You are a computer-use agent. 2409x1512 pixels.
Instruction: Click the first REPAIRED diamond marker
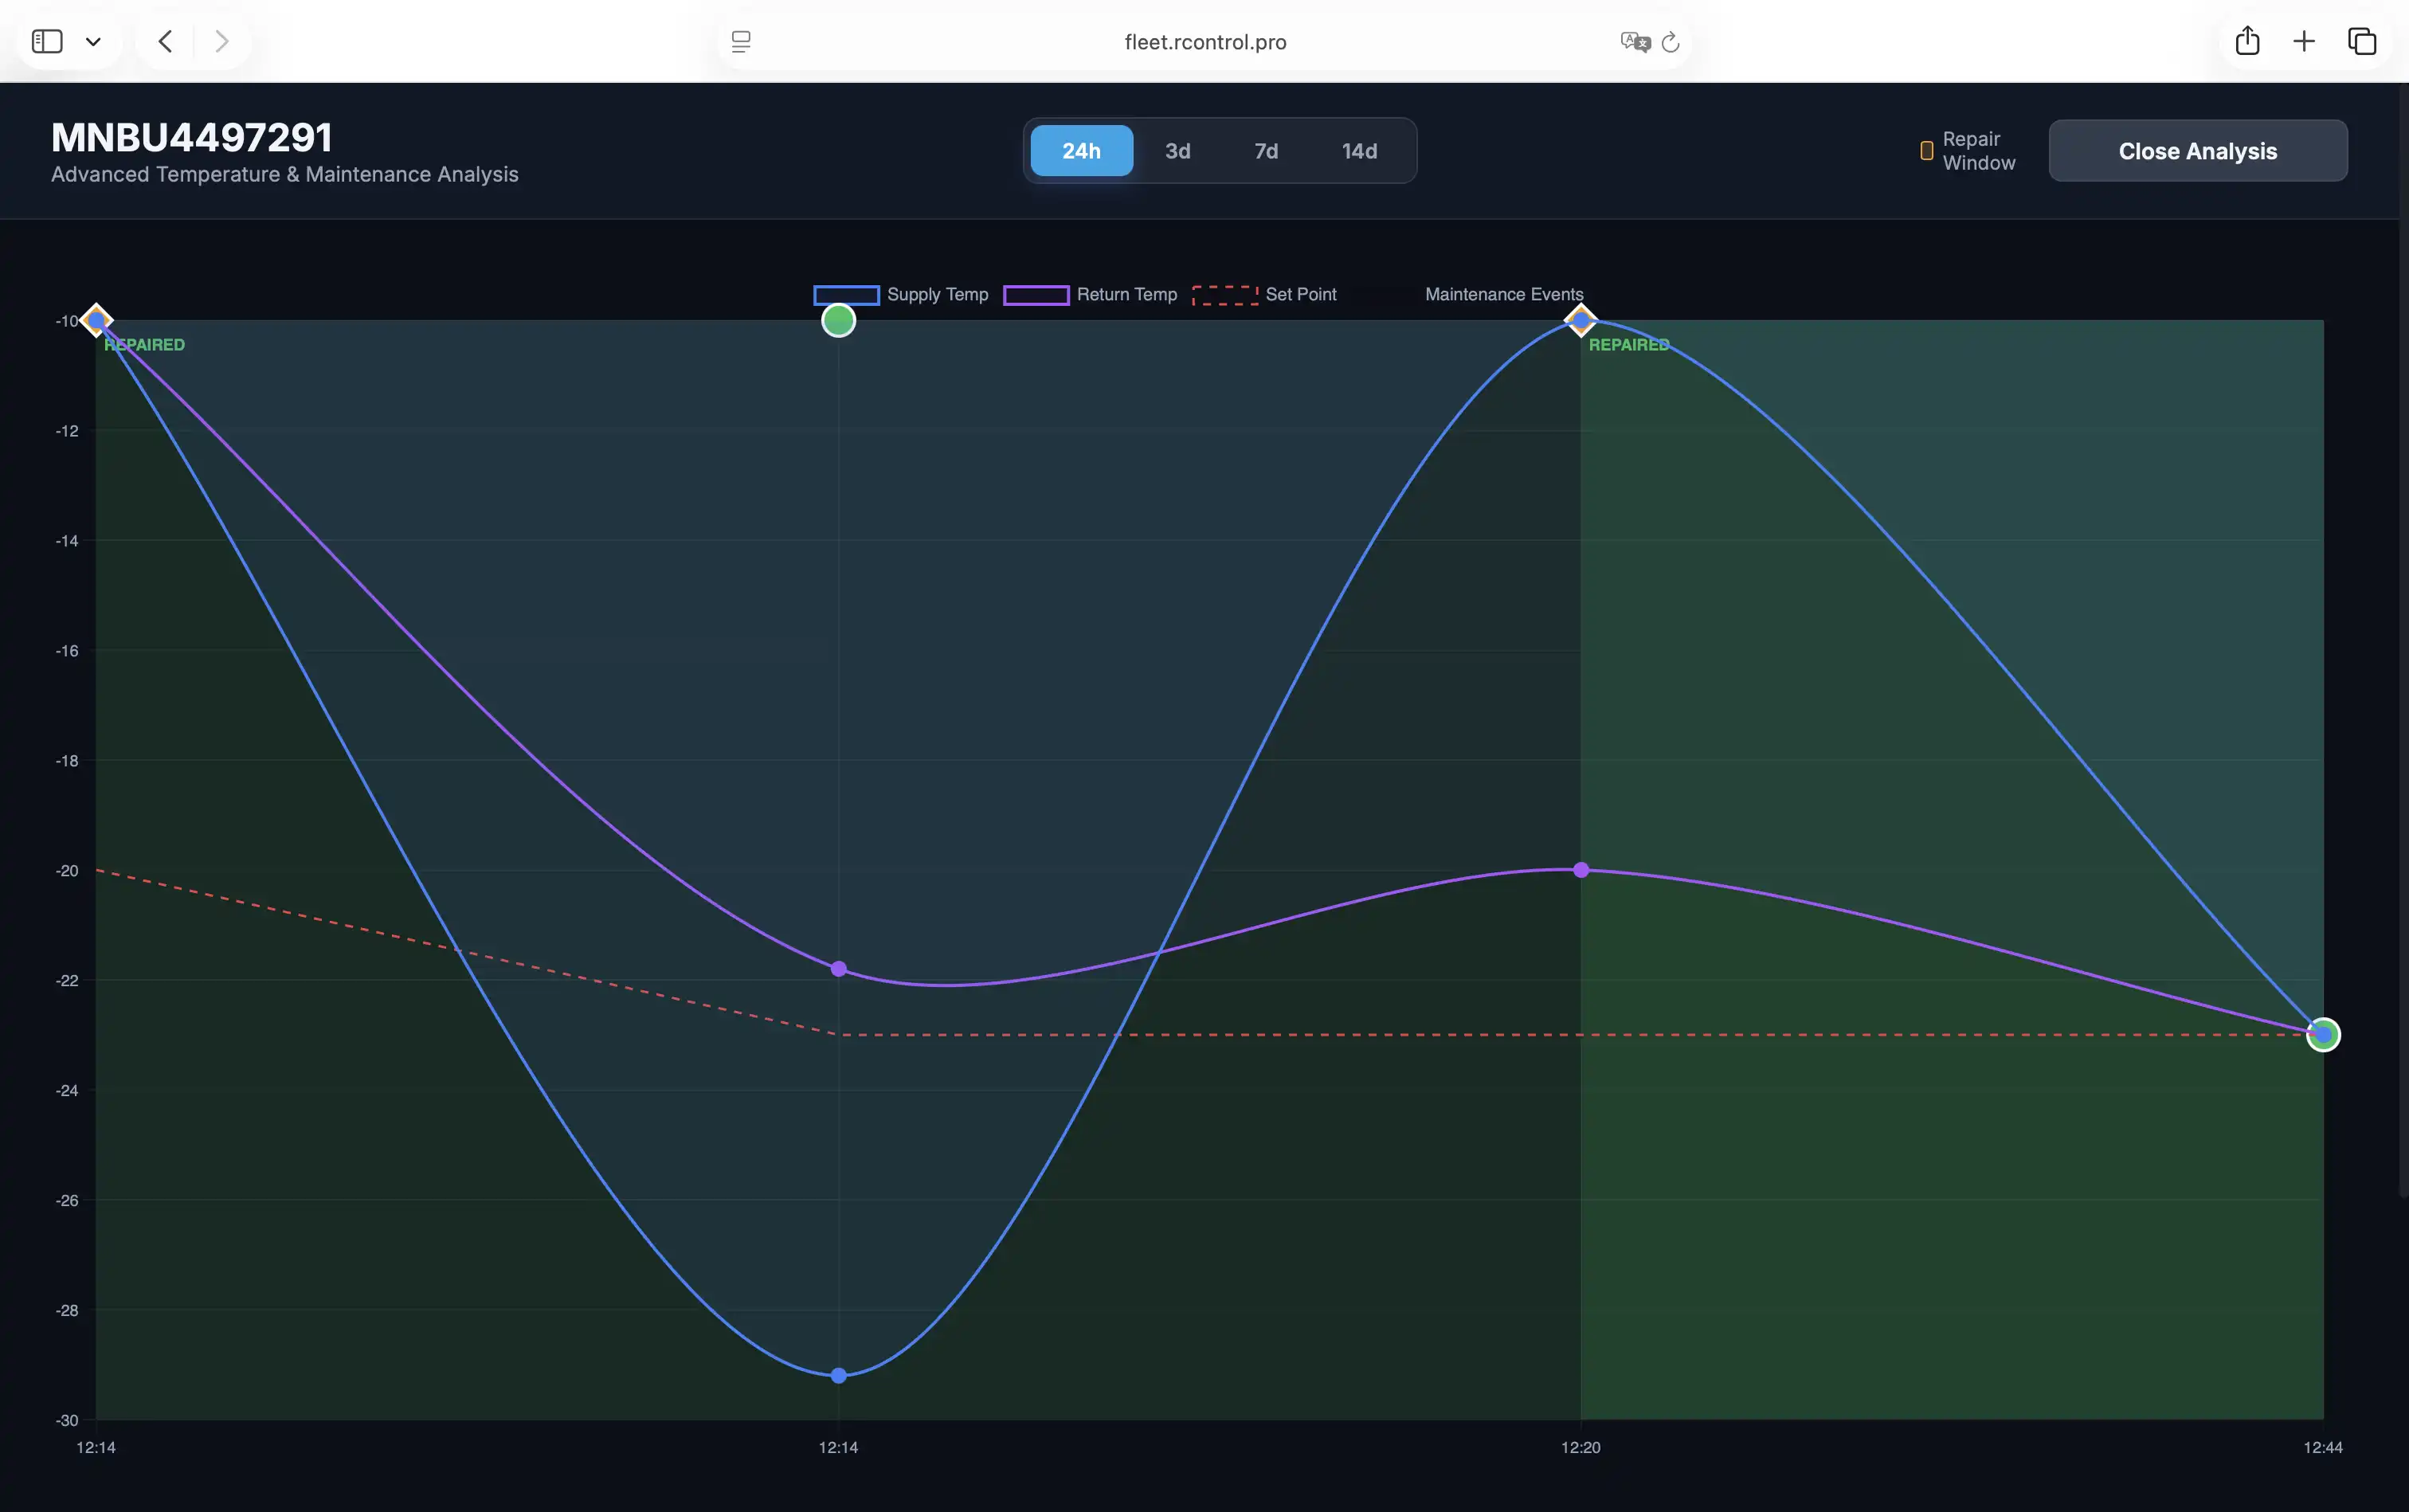96,320
